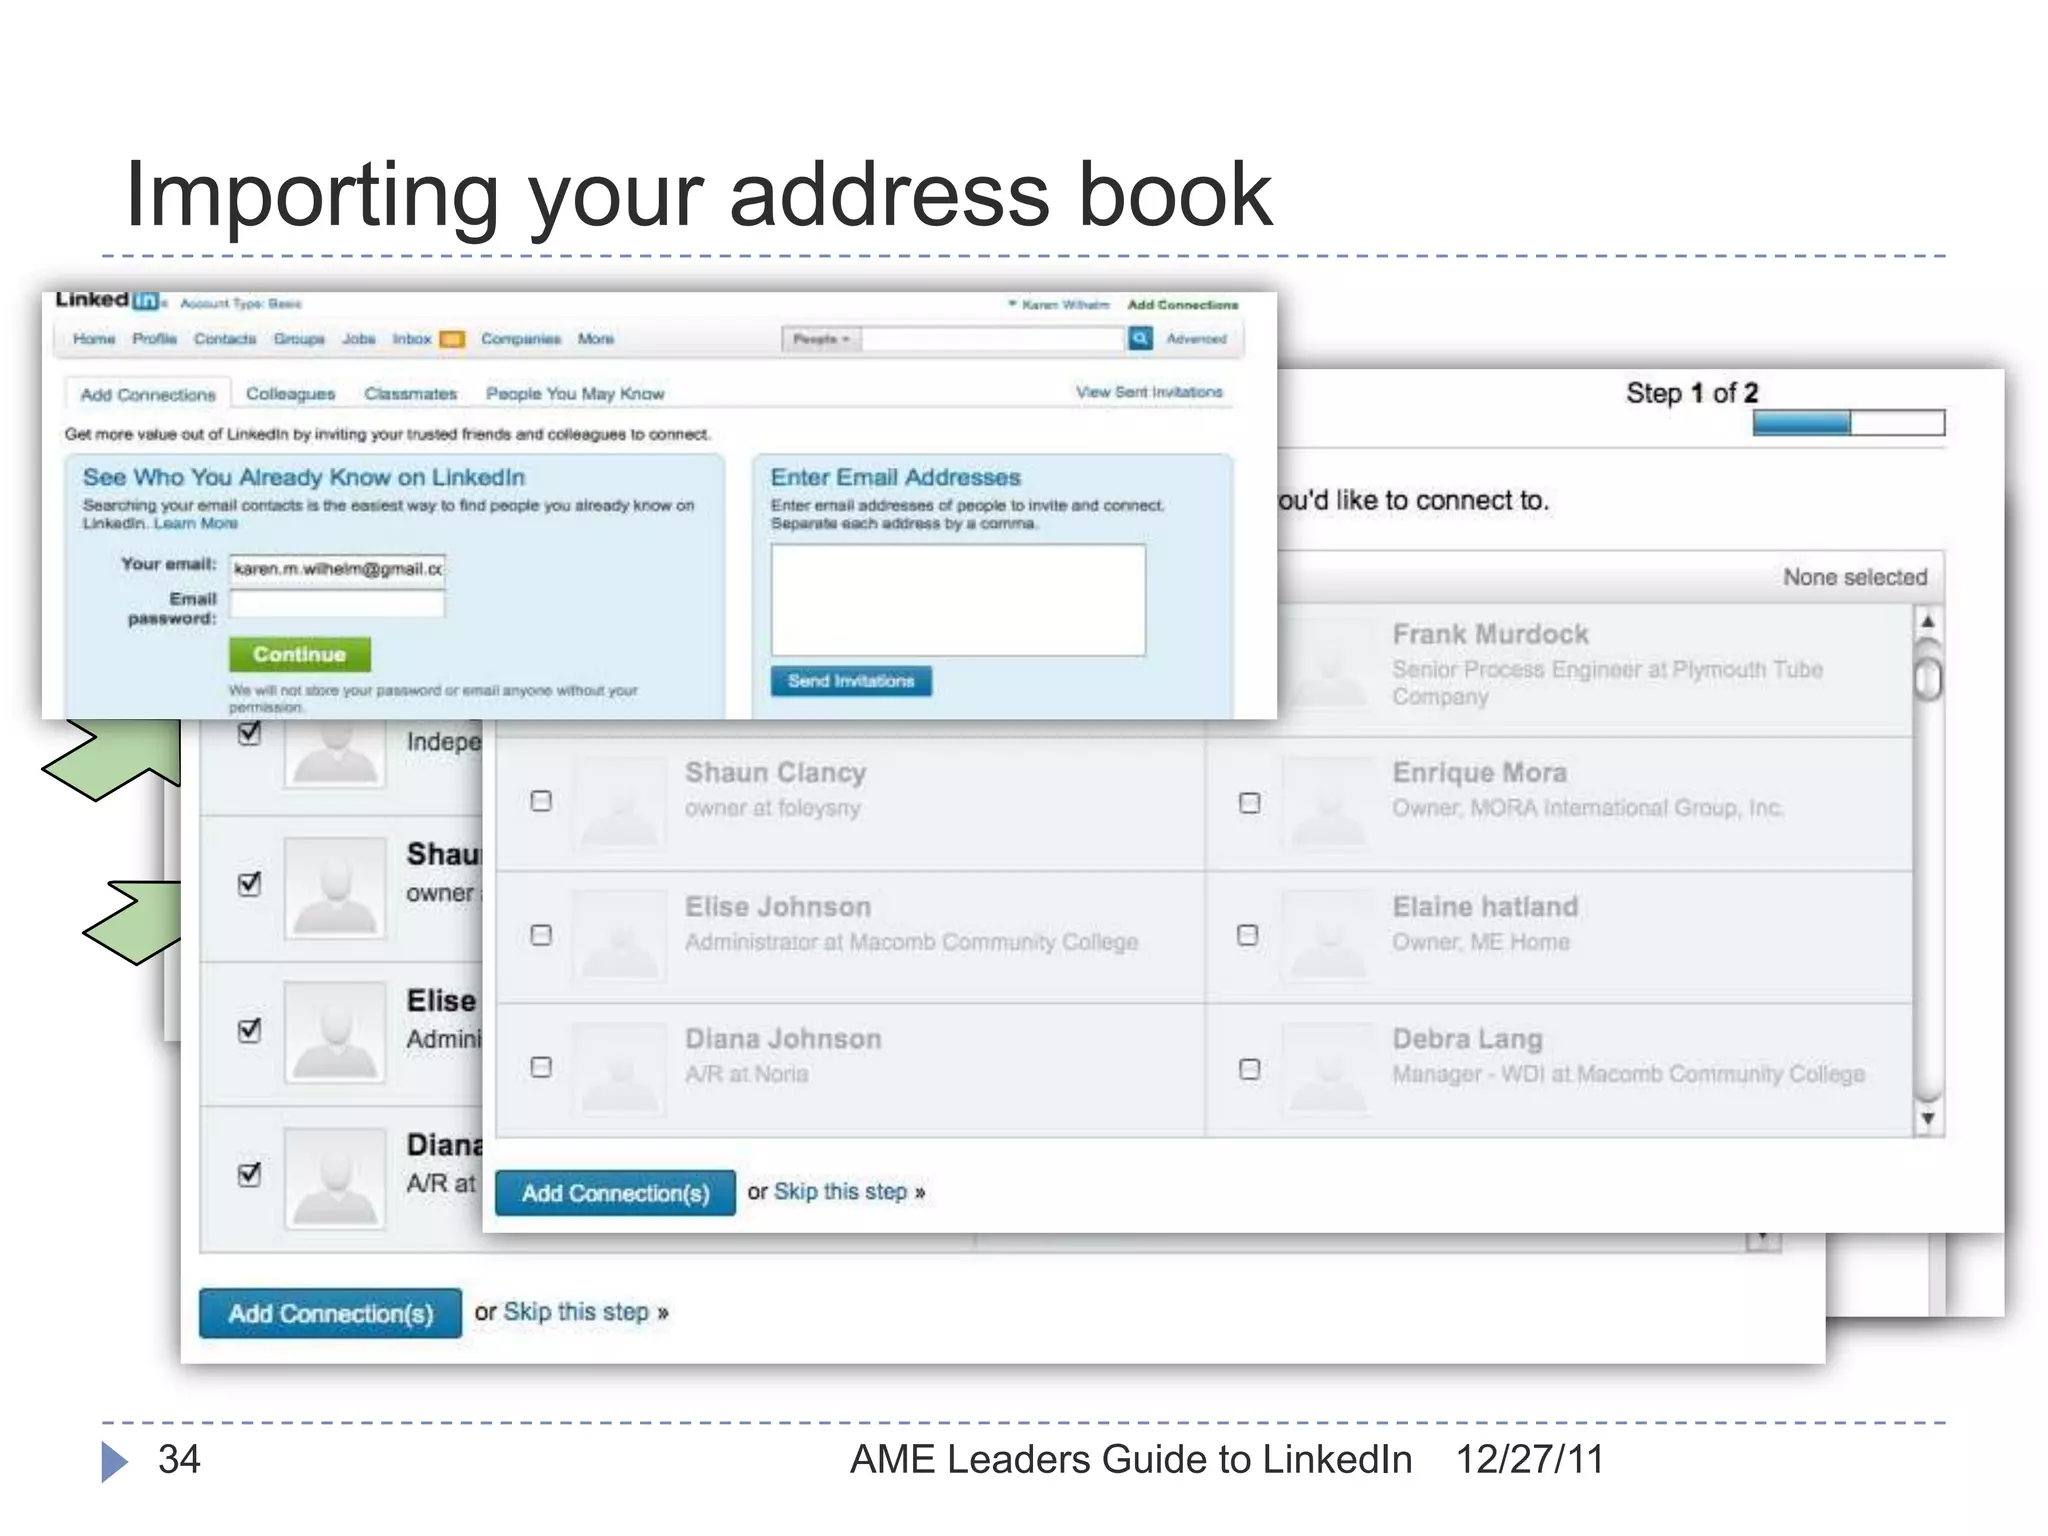Open the Karen Wilhelm account dropdown

1058,304
